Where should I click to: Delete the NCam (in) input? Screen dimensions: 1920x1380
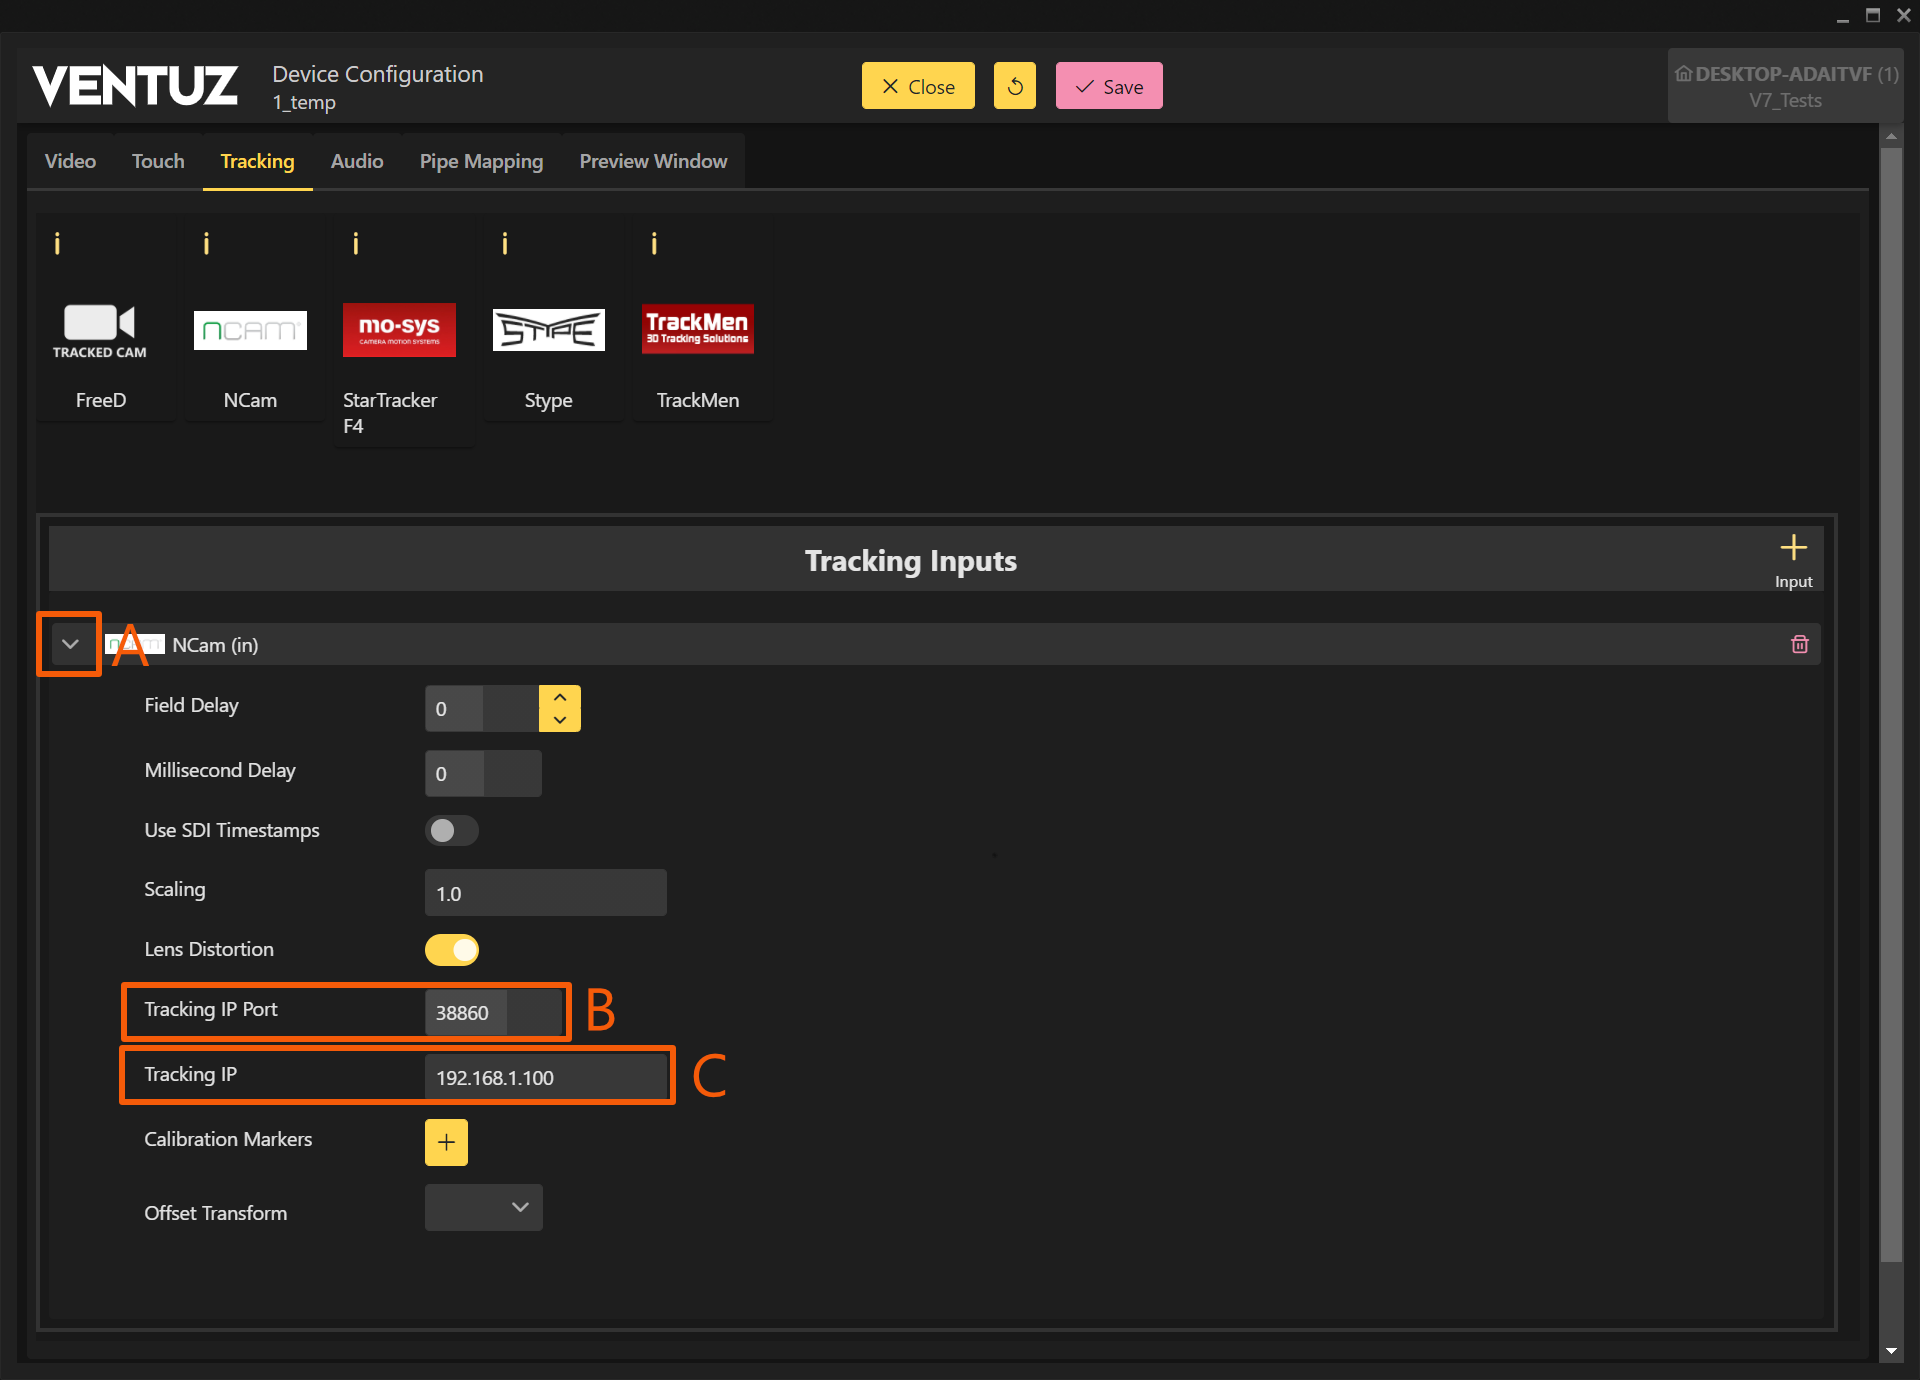tap(1799, 645)
